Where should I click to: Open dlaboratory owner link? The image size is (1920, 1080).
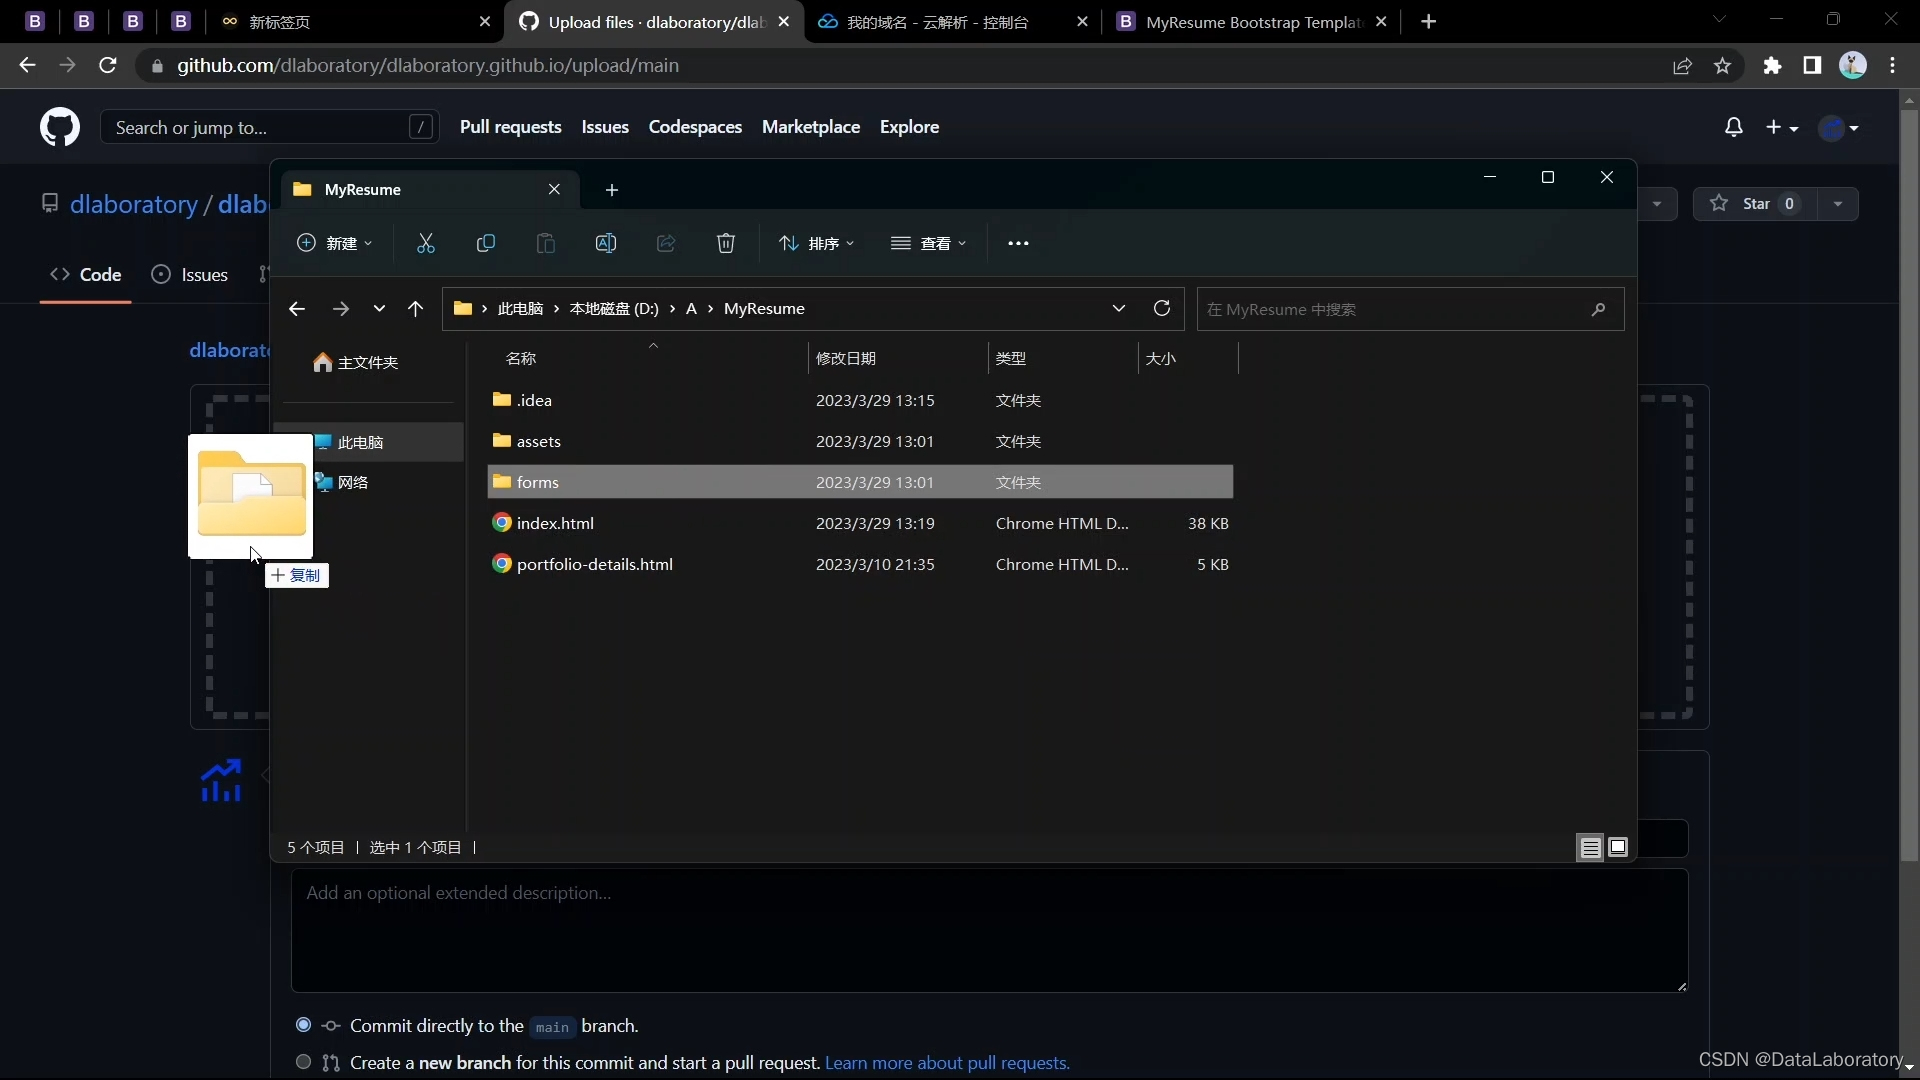coord(134,204)
